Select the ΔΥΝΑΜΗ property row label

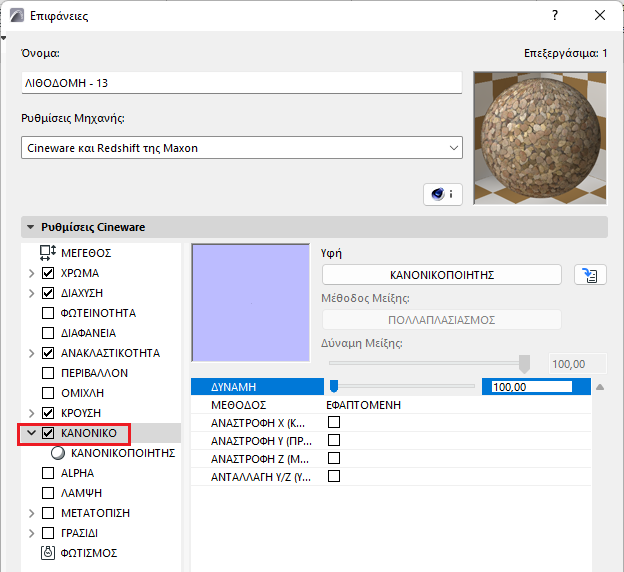pos(233,387)
